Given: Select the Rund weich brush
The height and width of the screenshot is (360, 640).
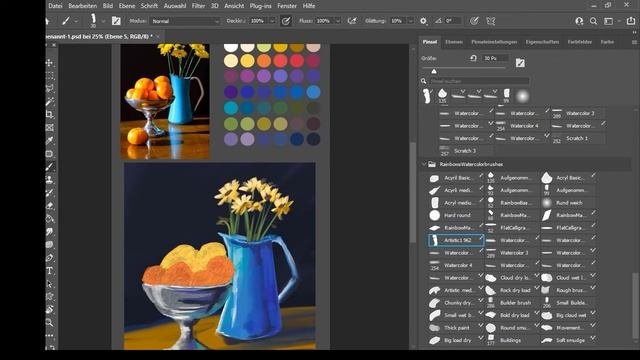Looking at the screenshot, I should pyautogui.click(x=568, y=203).
